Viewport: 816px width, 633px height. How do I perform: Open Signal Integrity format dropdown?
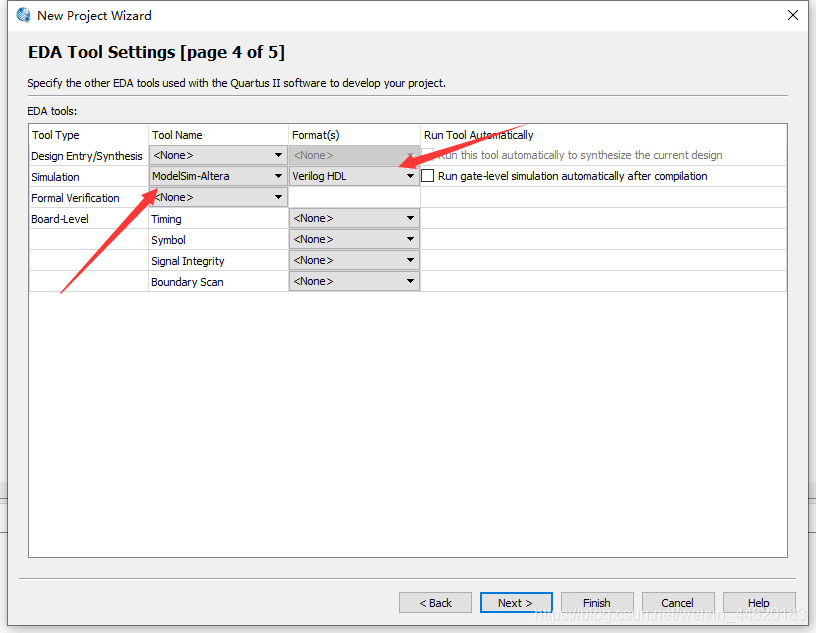click(354, 260)
